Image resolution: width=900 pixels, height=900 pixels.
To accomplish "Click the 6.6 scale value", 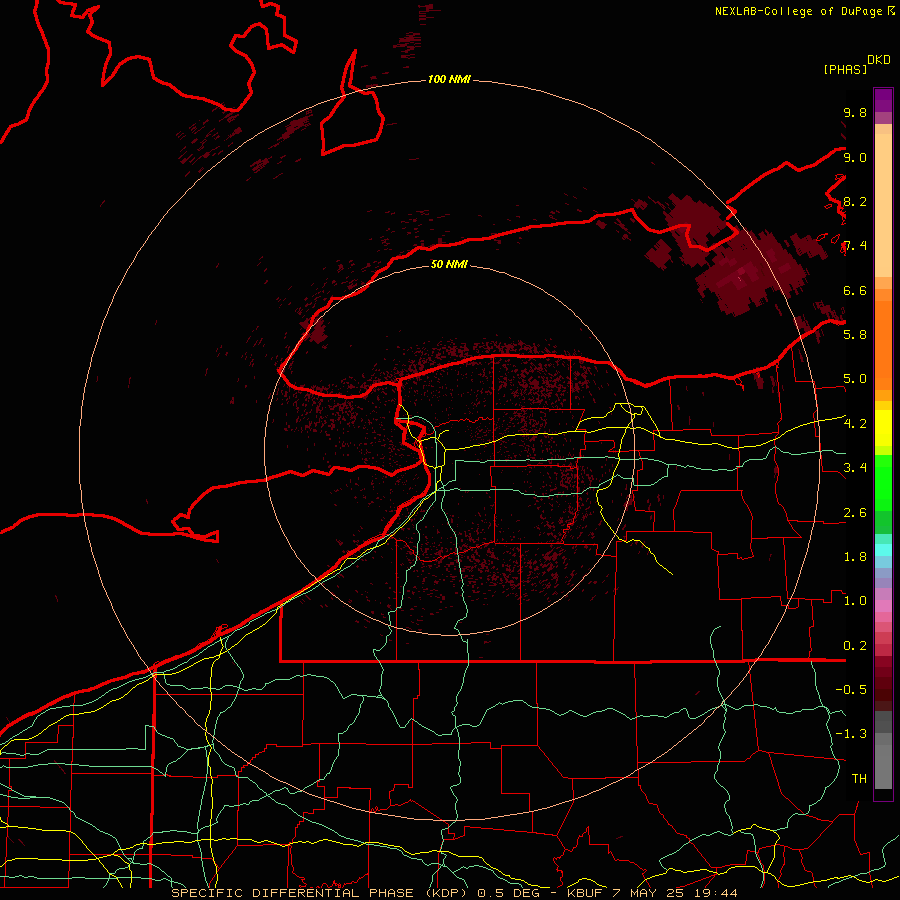I will pyautogui.click(x=855, y=290).
